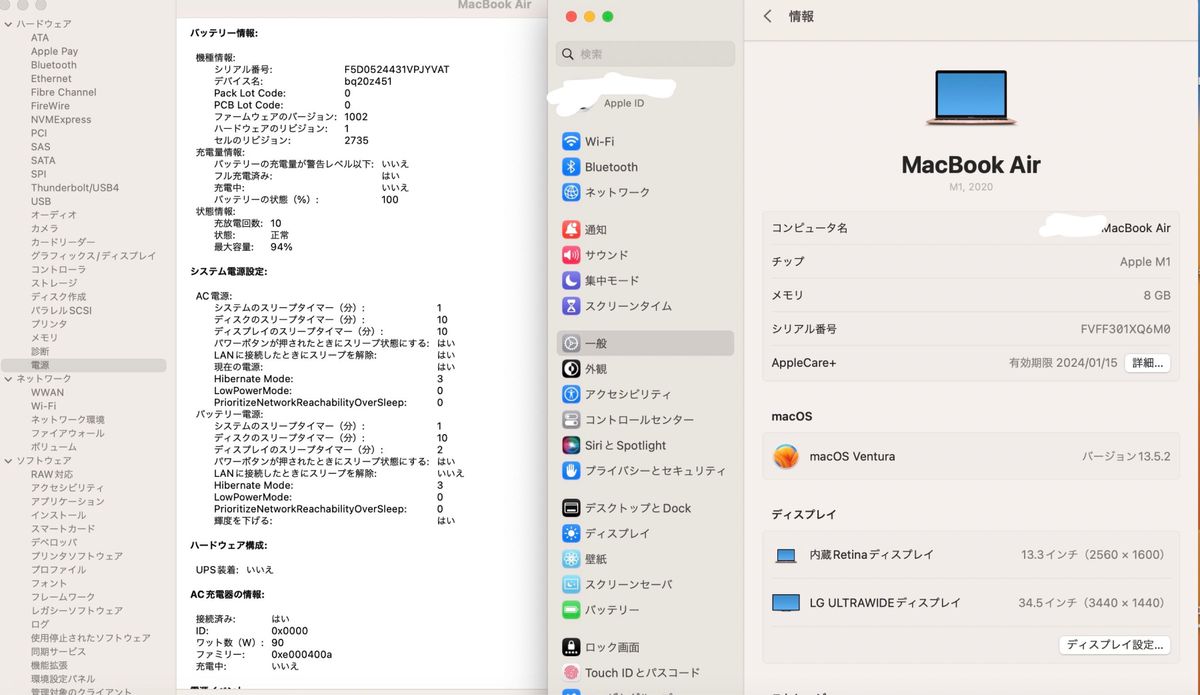Click the 最大容量 94% value
Viewport: 1200px width, 695px height.
coord(282,247)
